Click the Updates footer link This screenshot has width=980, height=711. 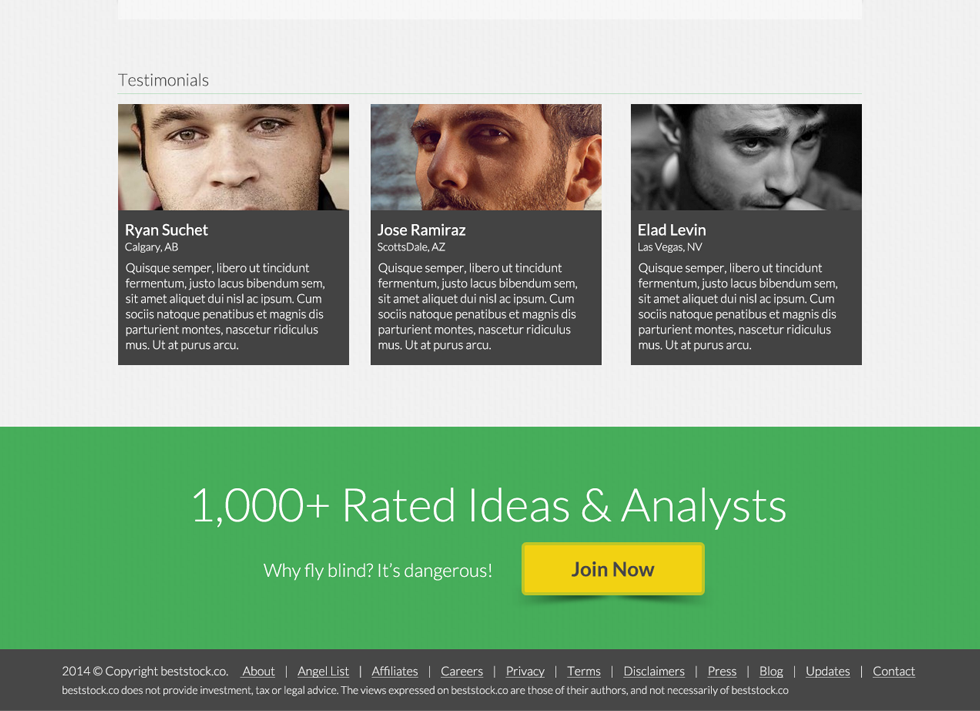pos(828,671)
